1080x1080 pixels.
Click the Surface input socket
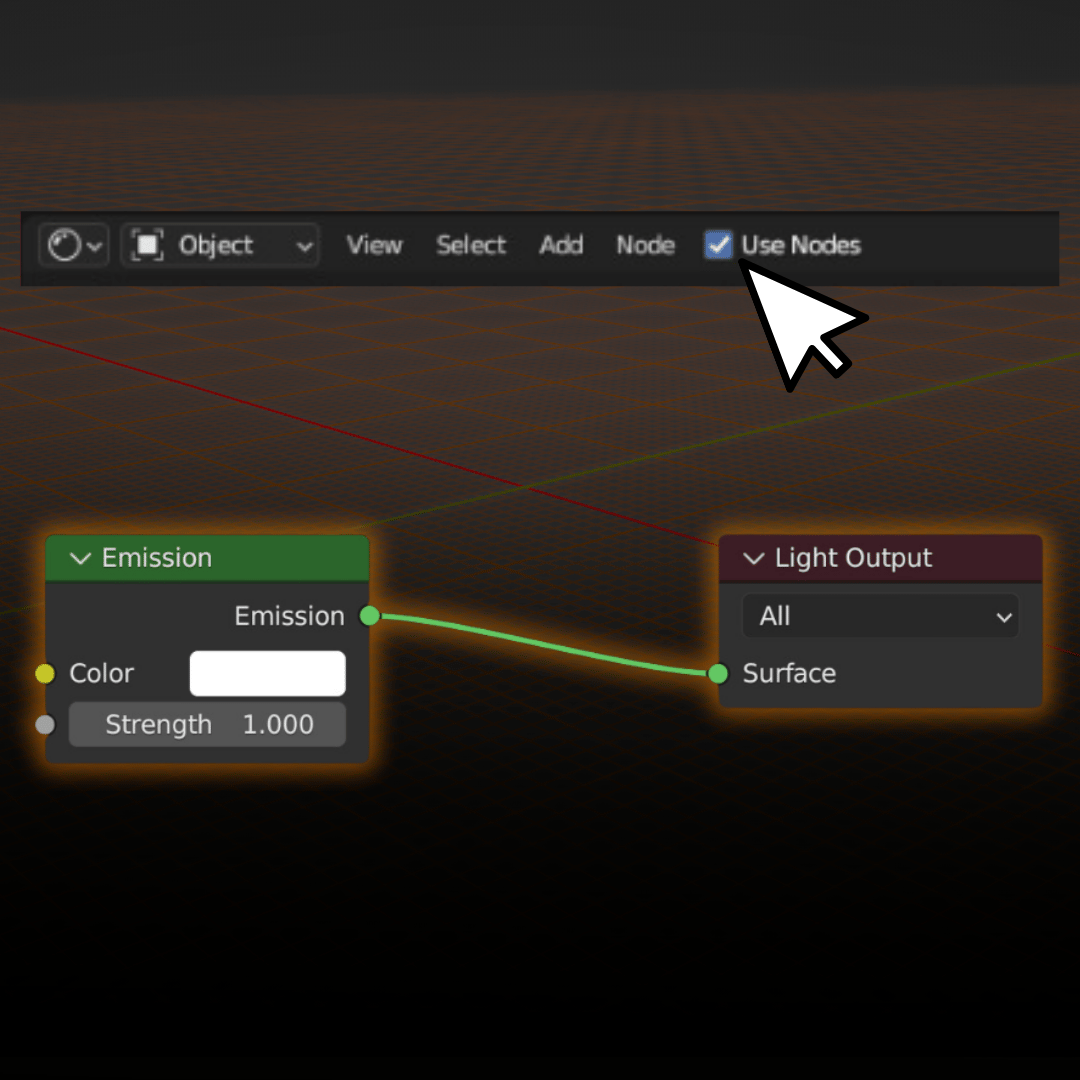[718, 674]
